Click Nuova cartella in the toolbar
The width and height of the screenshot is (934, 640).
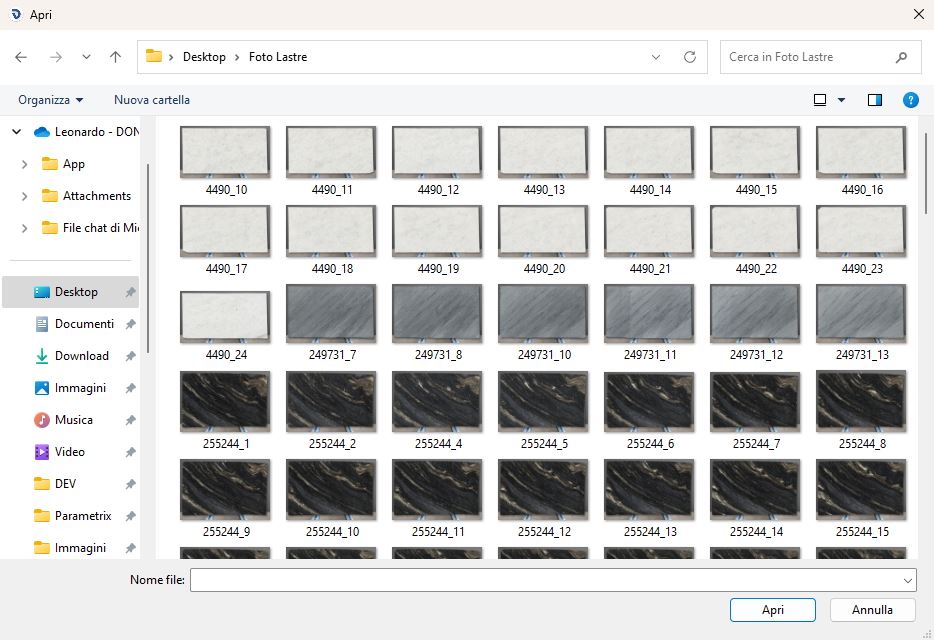click(152, 100)
